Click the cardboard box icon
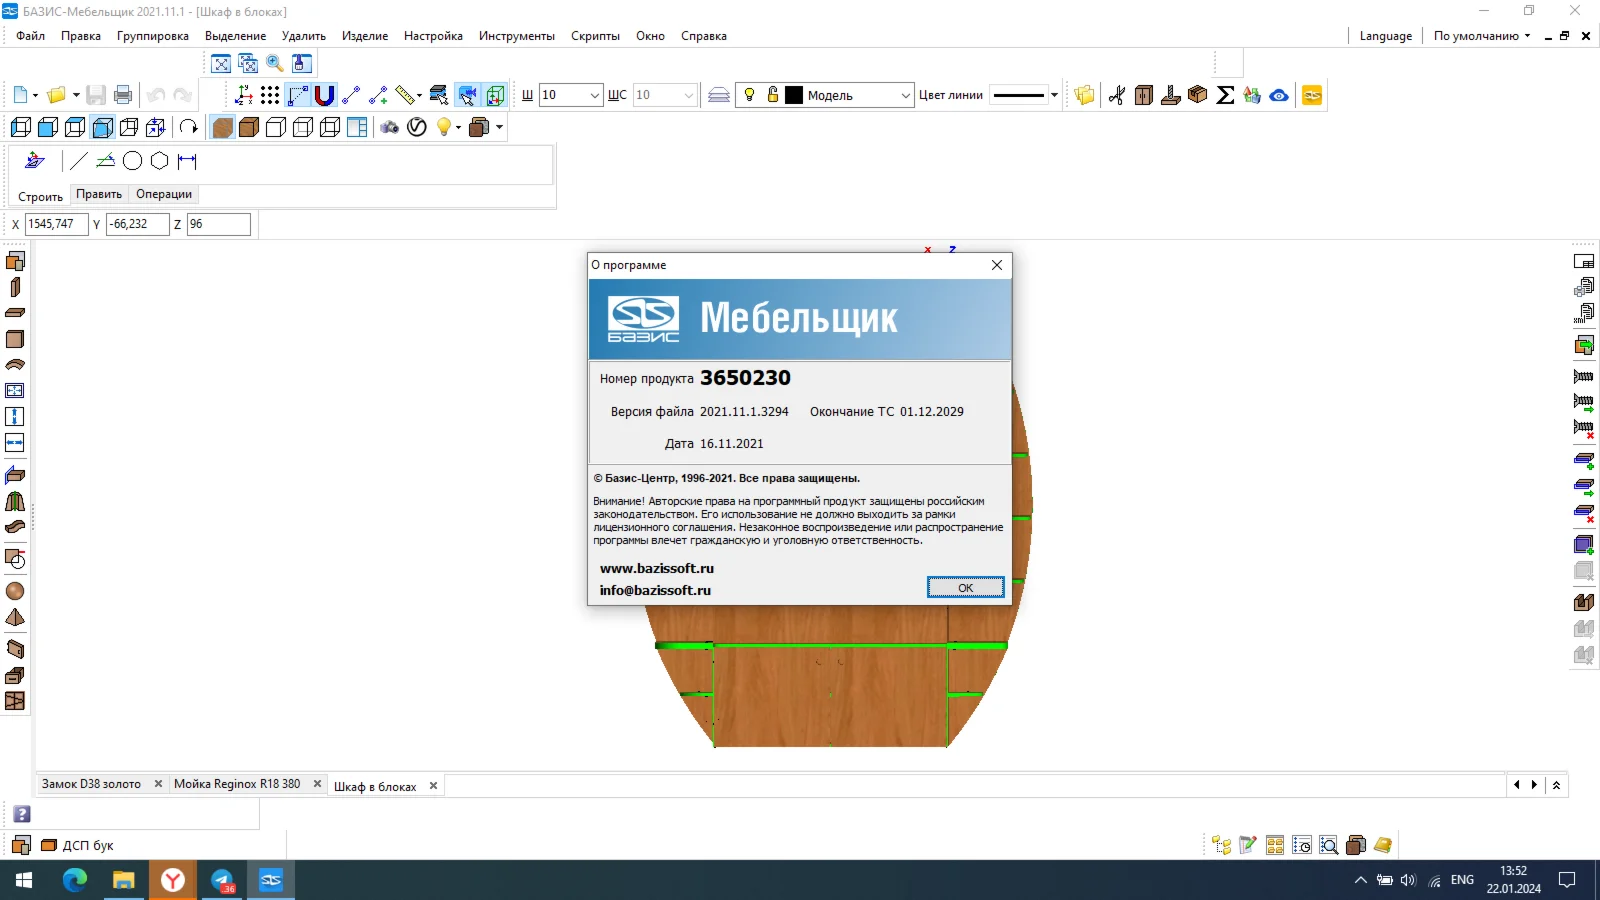This screenshot has width=1600, height=900. 1198,95
